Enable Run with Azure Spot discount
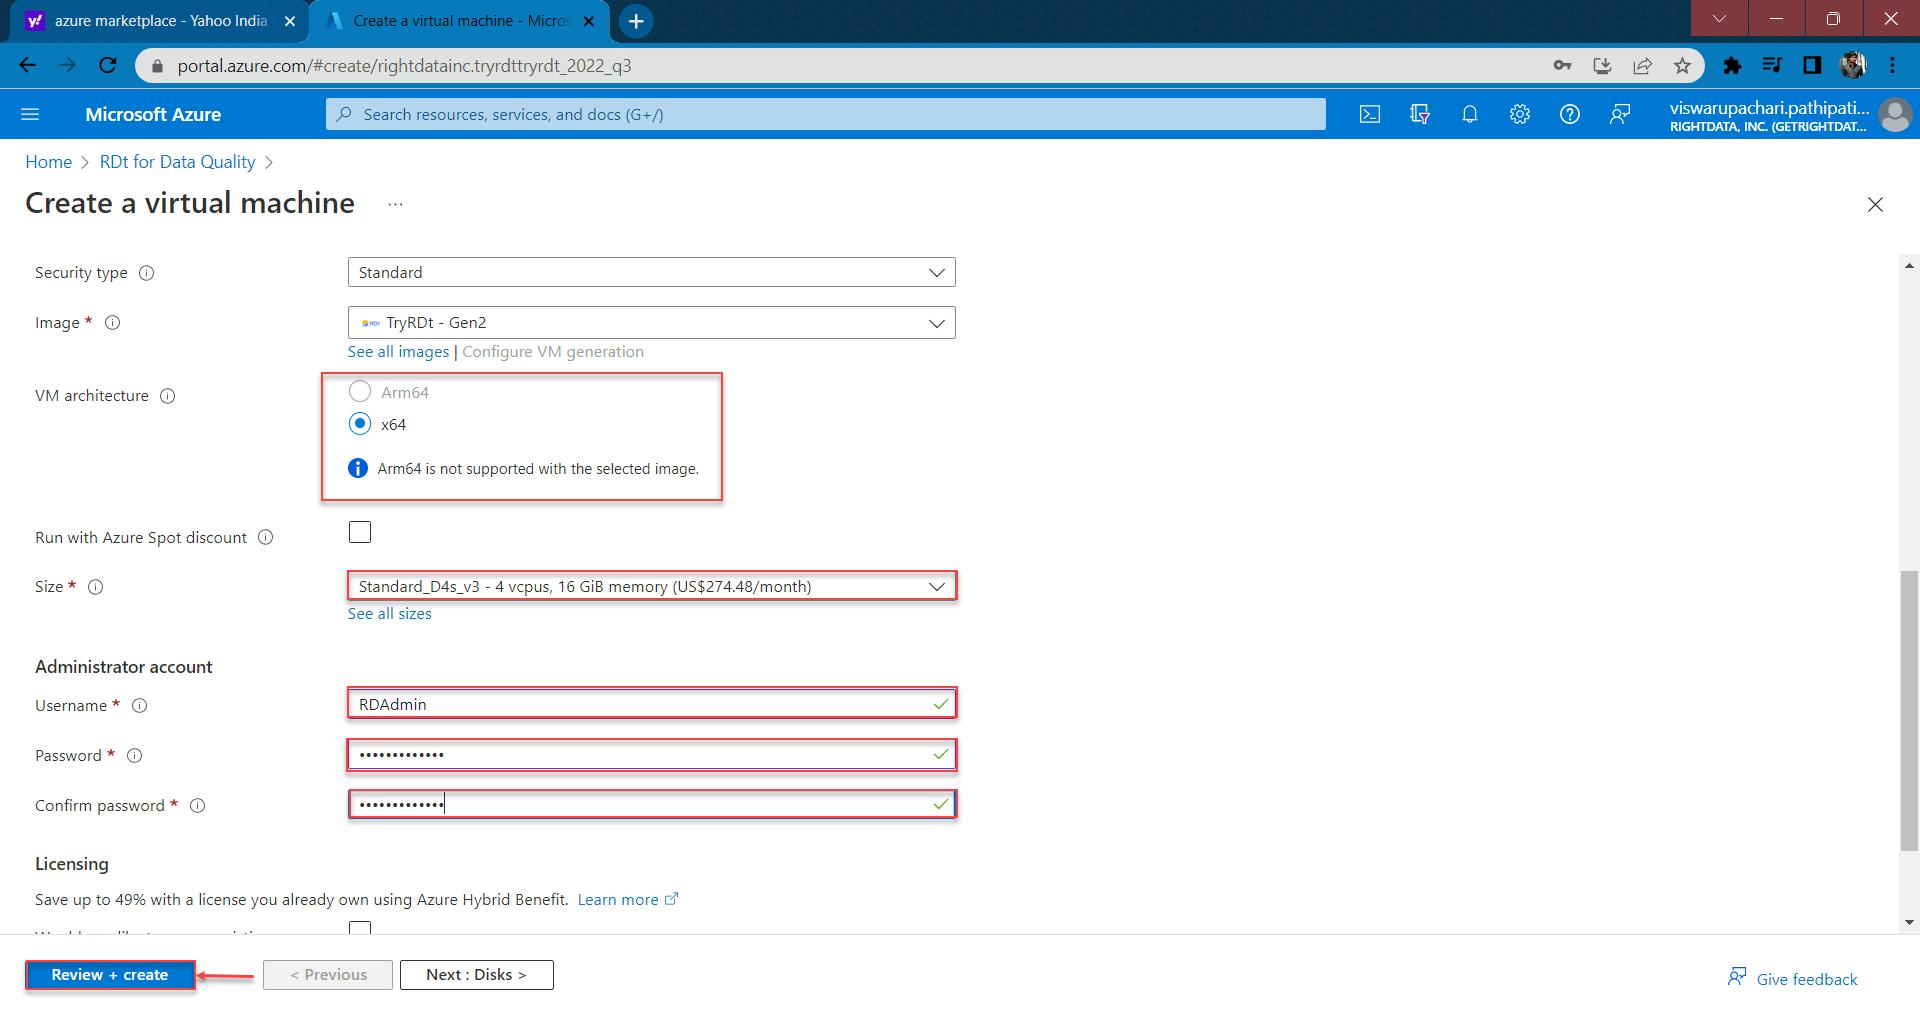The image size is (1920, 1020). 359,531
